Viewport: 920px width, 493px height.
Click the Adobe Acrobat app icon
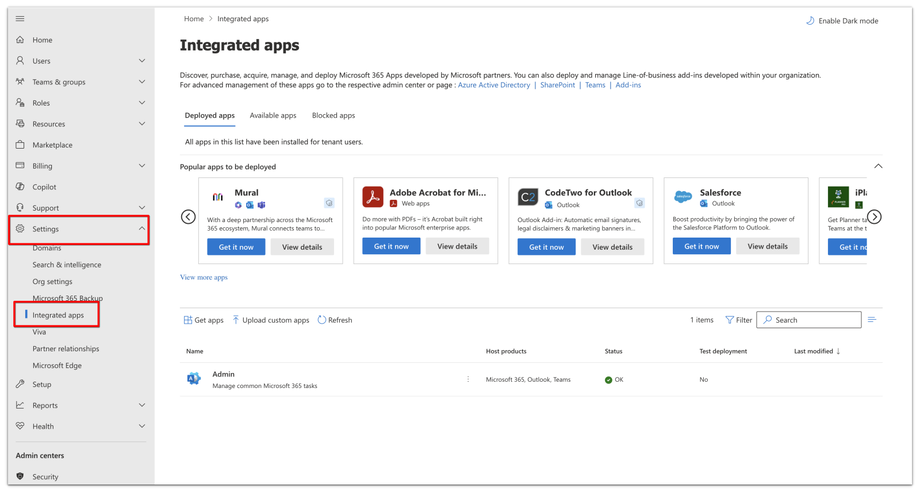[x=373, y=197]
